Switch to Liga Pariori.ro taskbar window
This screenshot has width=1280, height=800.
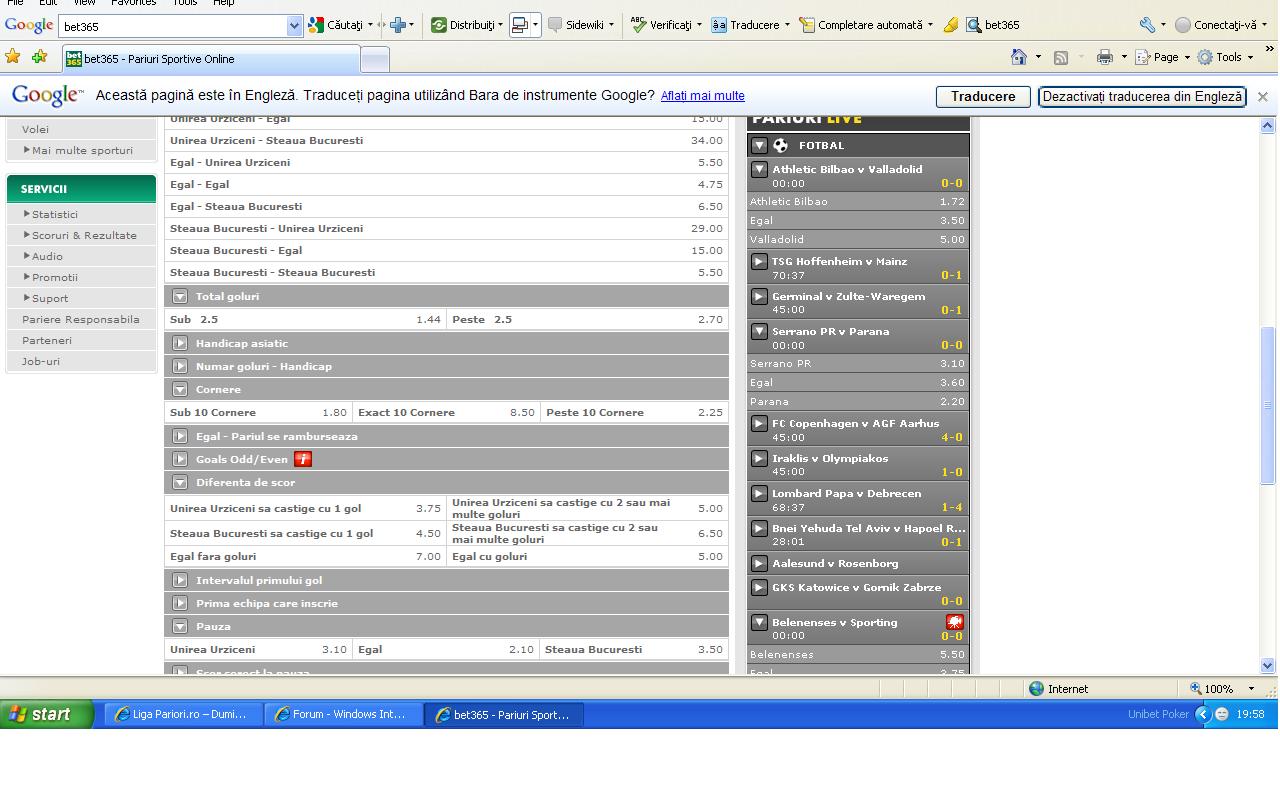[x=181, y=714]
